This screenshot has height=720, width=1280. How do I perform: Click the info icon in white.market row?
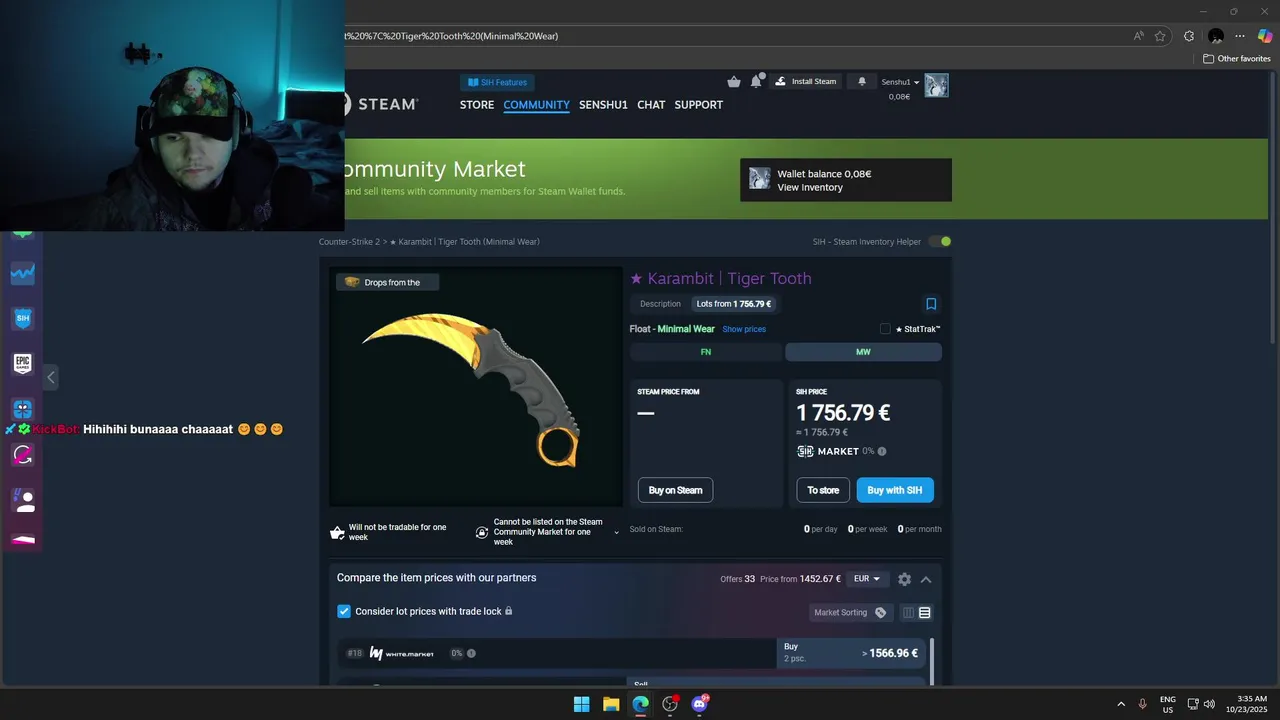(x=471, y=653)
